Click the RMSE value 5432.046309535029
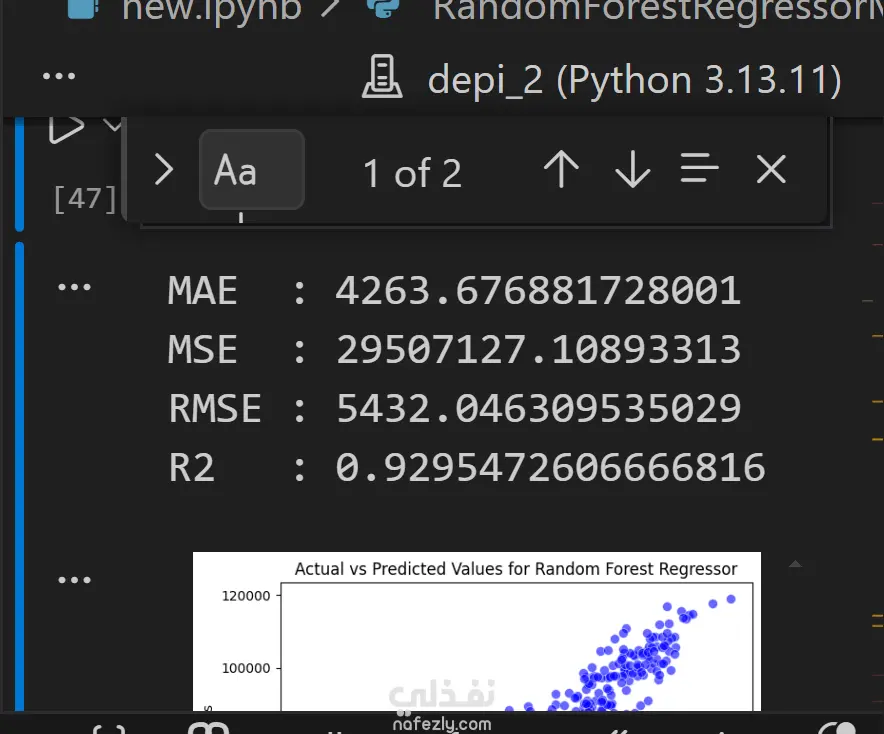Viewport: 884px width, 734px height. point(538,409)
